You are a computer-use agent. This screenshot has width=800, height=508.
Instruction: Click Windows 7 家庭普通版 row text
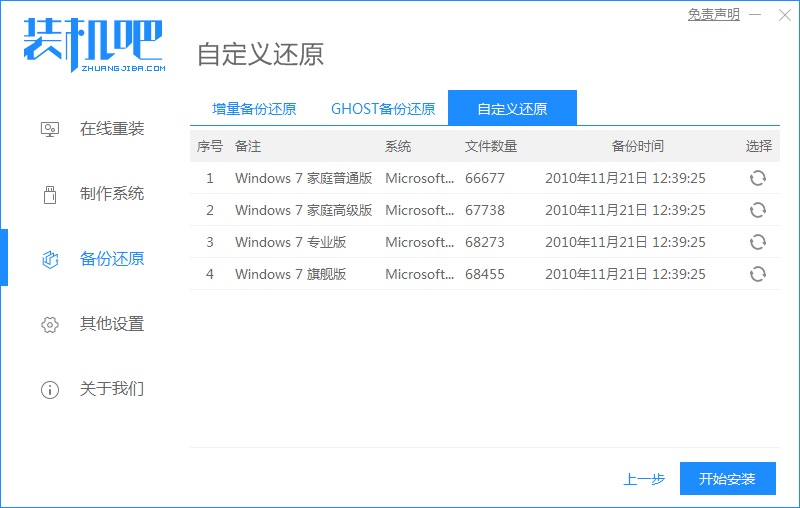tap(304, 178)
